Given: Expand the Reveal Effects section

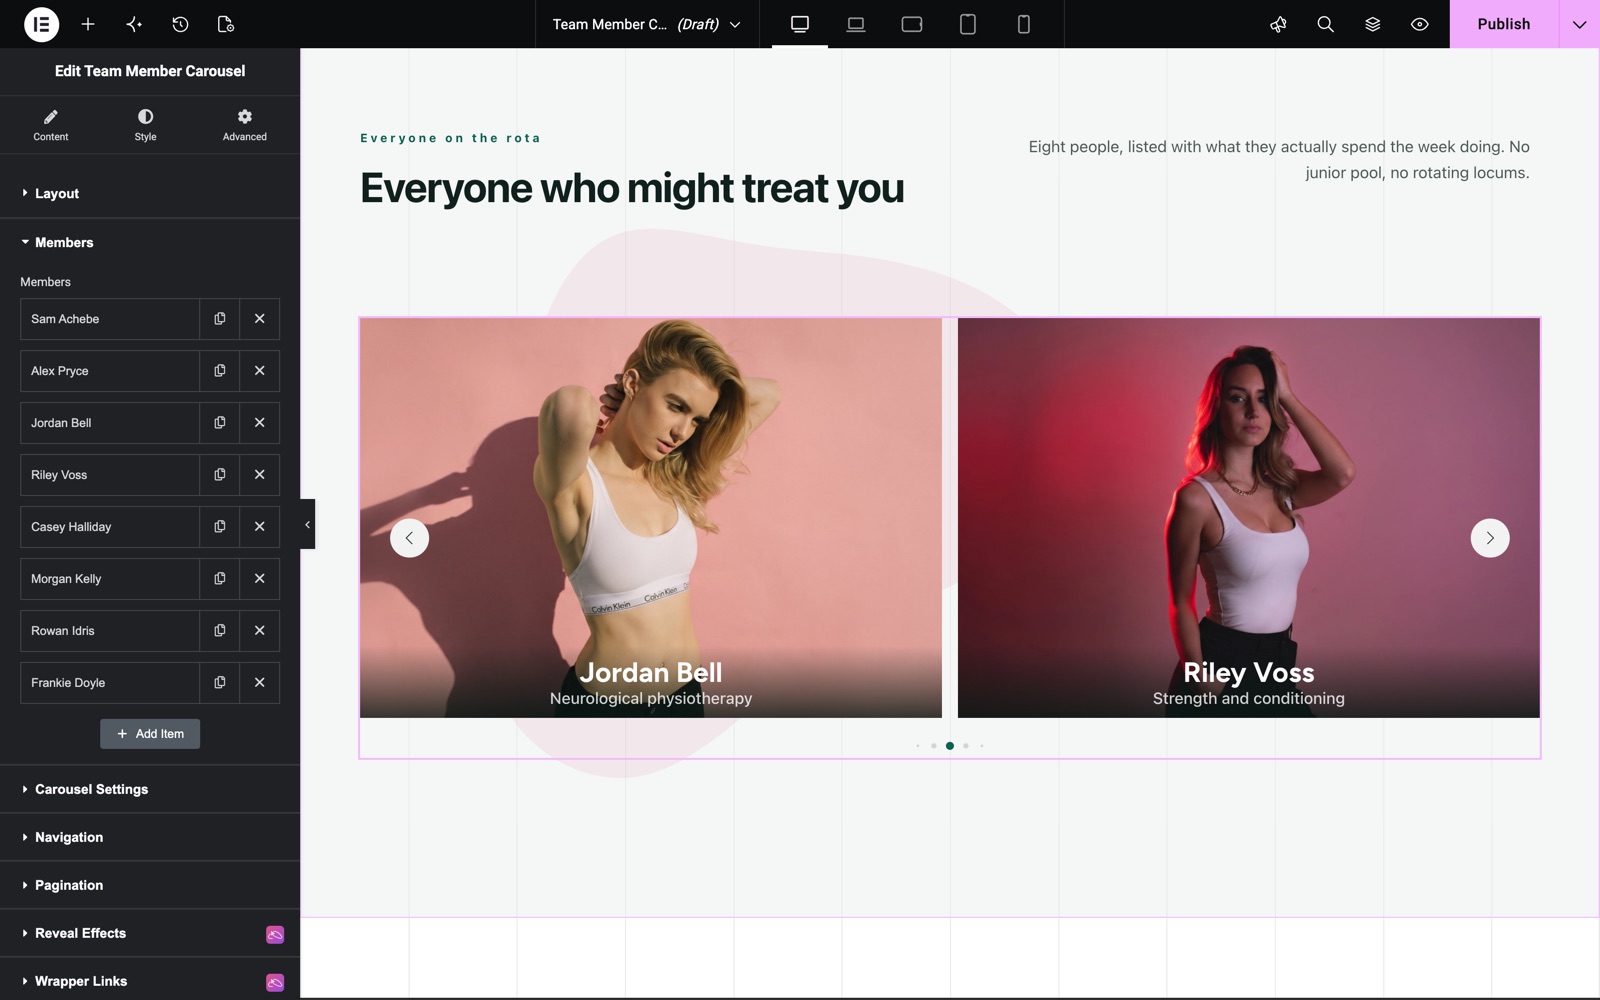Looking at the screenshot, I should (x=150, y=933).
